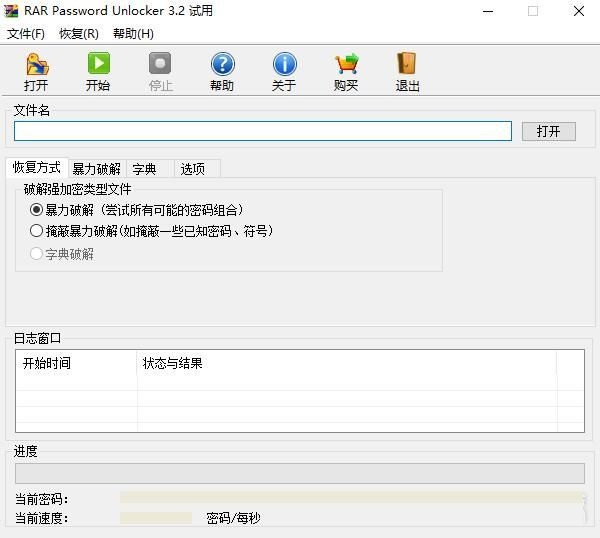600x538 pixels.
Task: Click the 状态与结果 column header in the log
Action: (x=347, y=363)
